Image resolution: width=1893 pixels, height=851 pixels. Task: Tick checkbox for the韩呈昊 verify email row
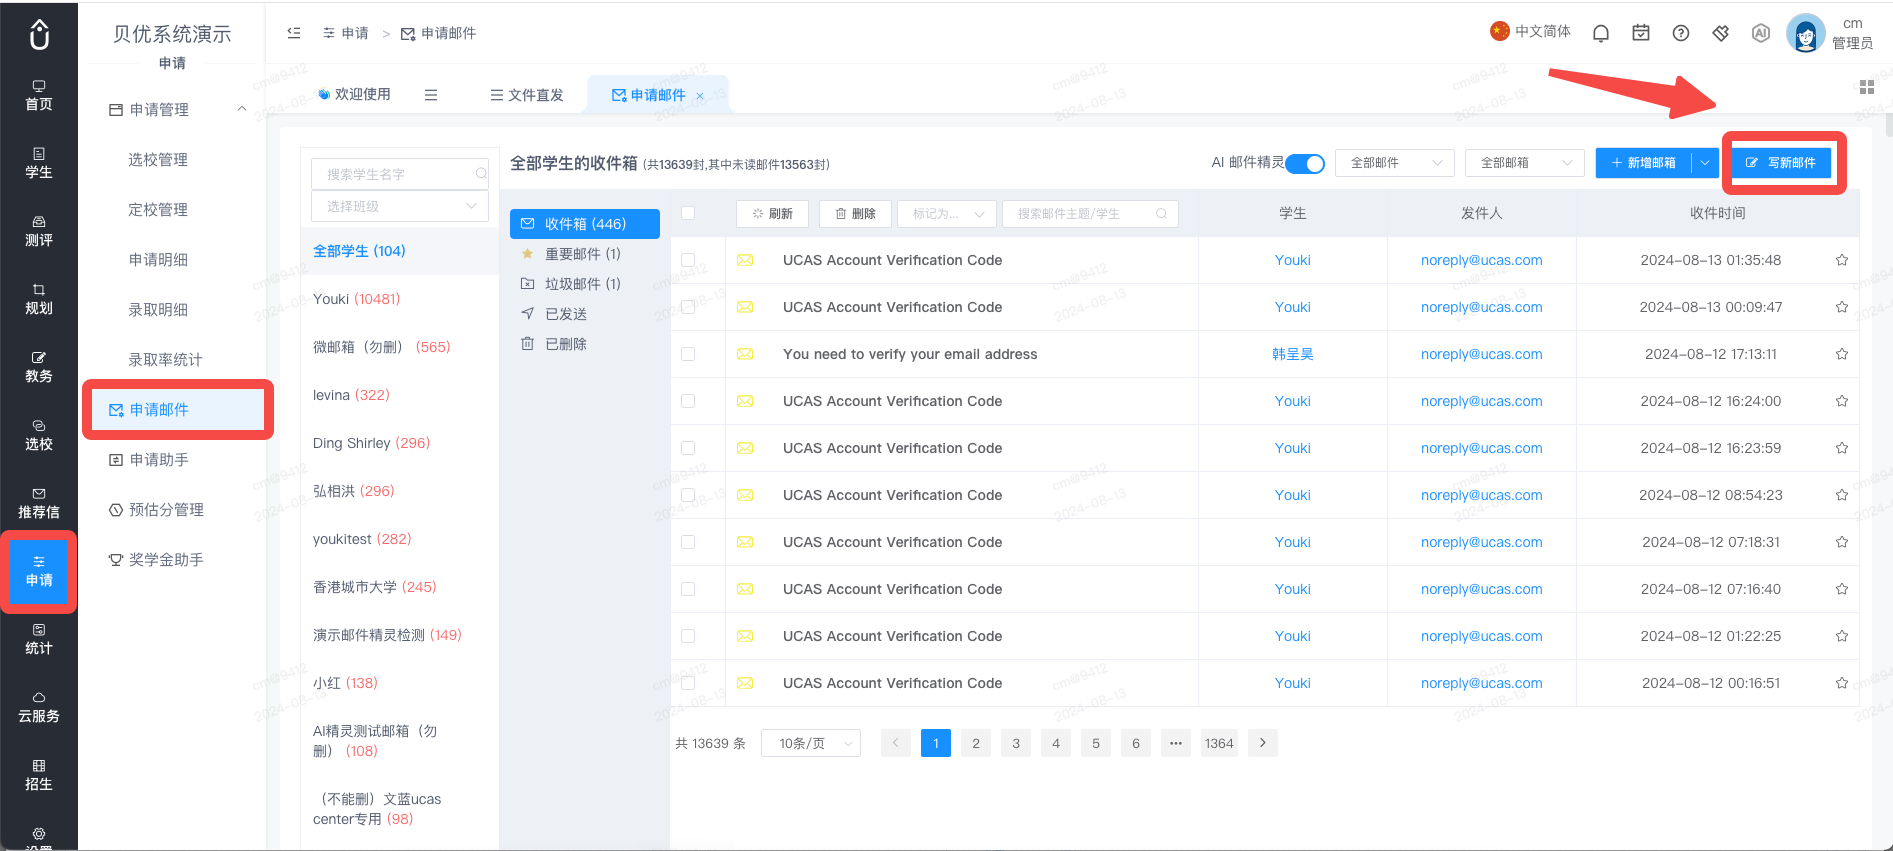(x=688, y=354)
